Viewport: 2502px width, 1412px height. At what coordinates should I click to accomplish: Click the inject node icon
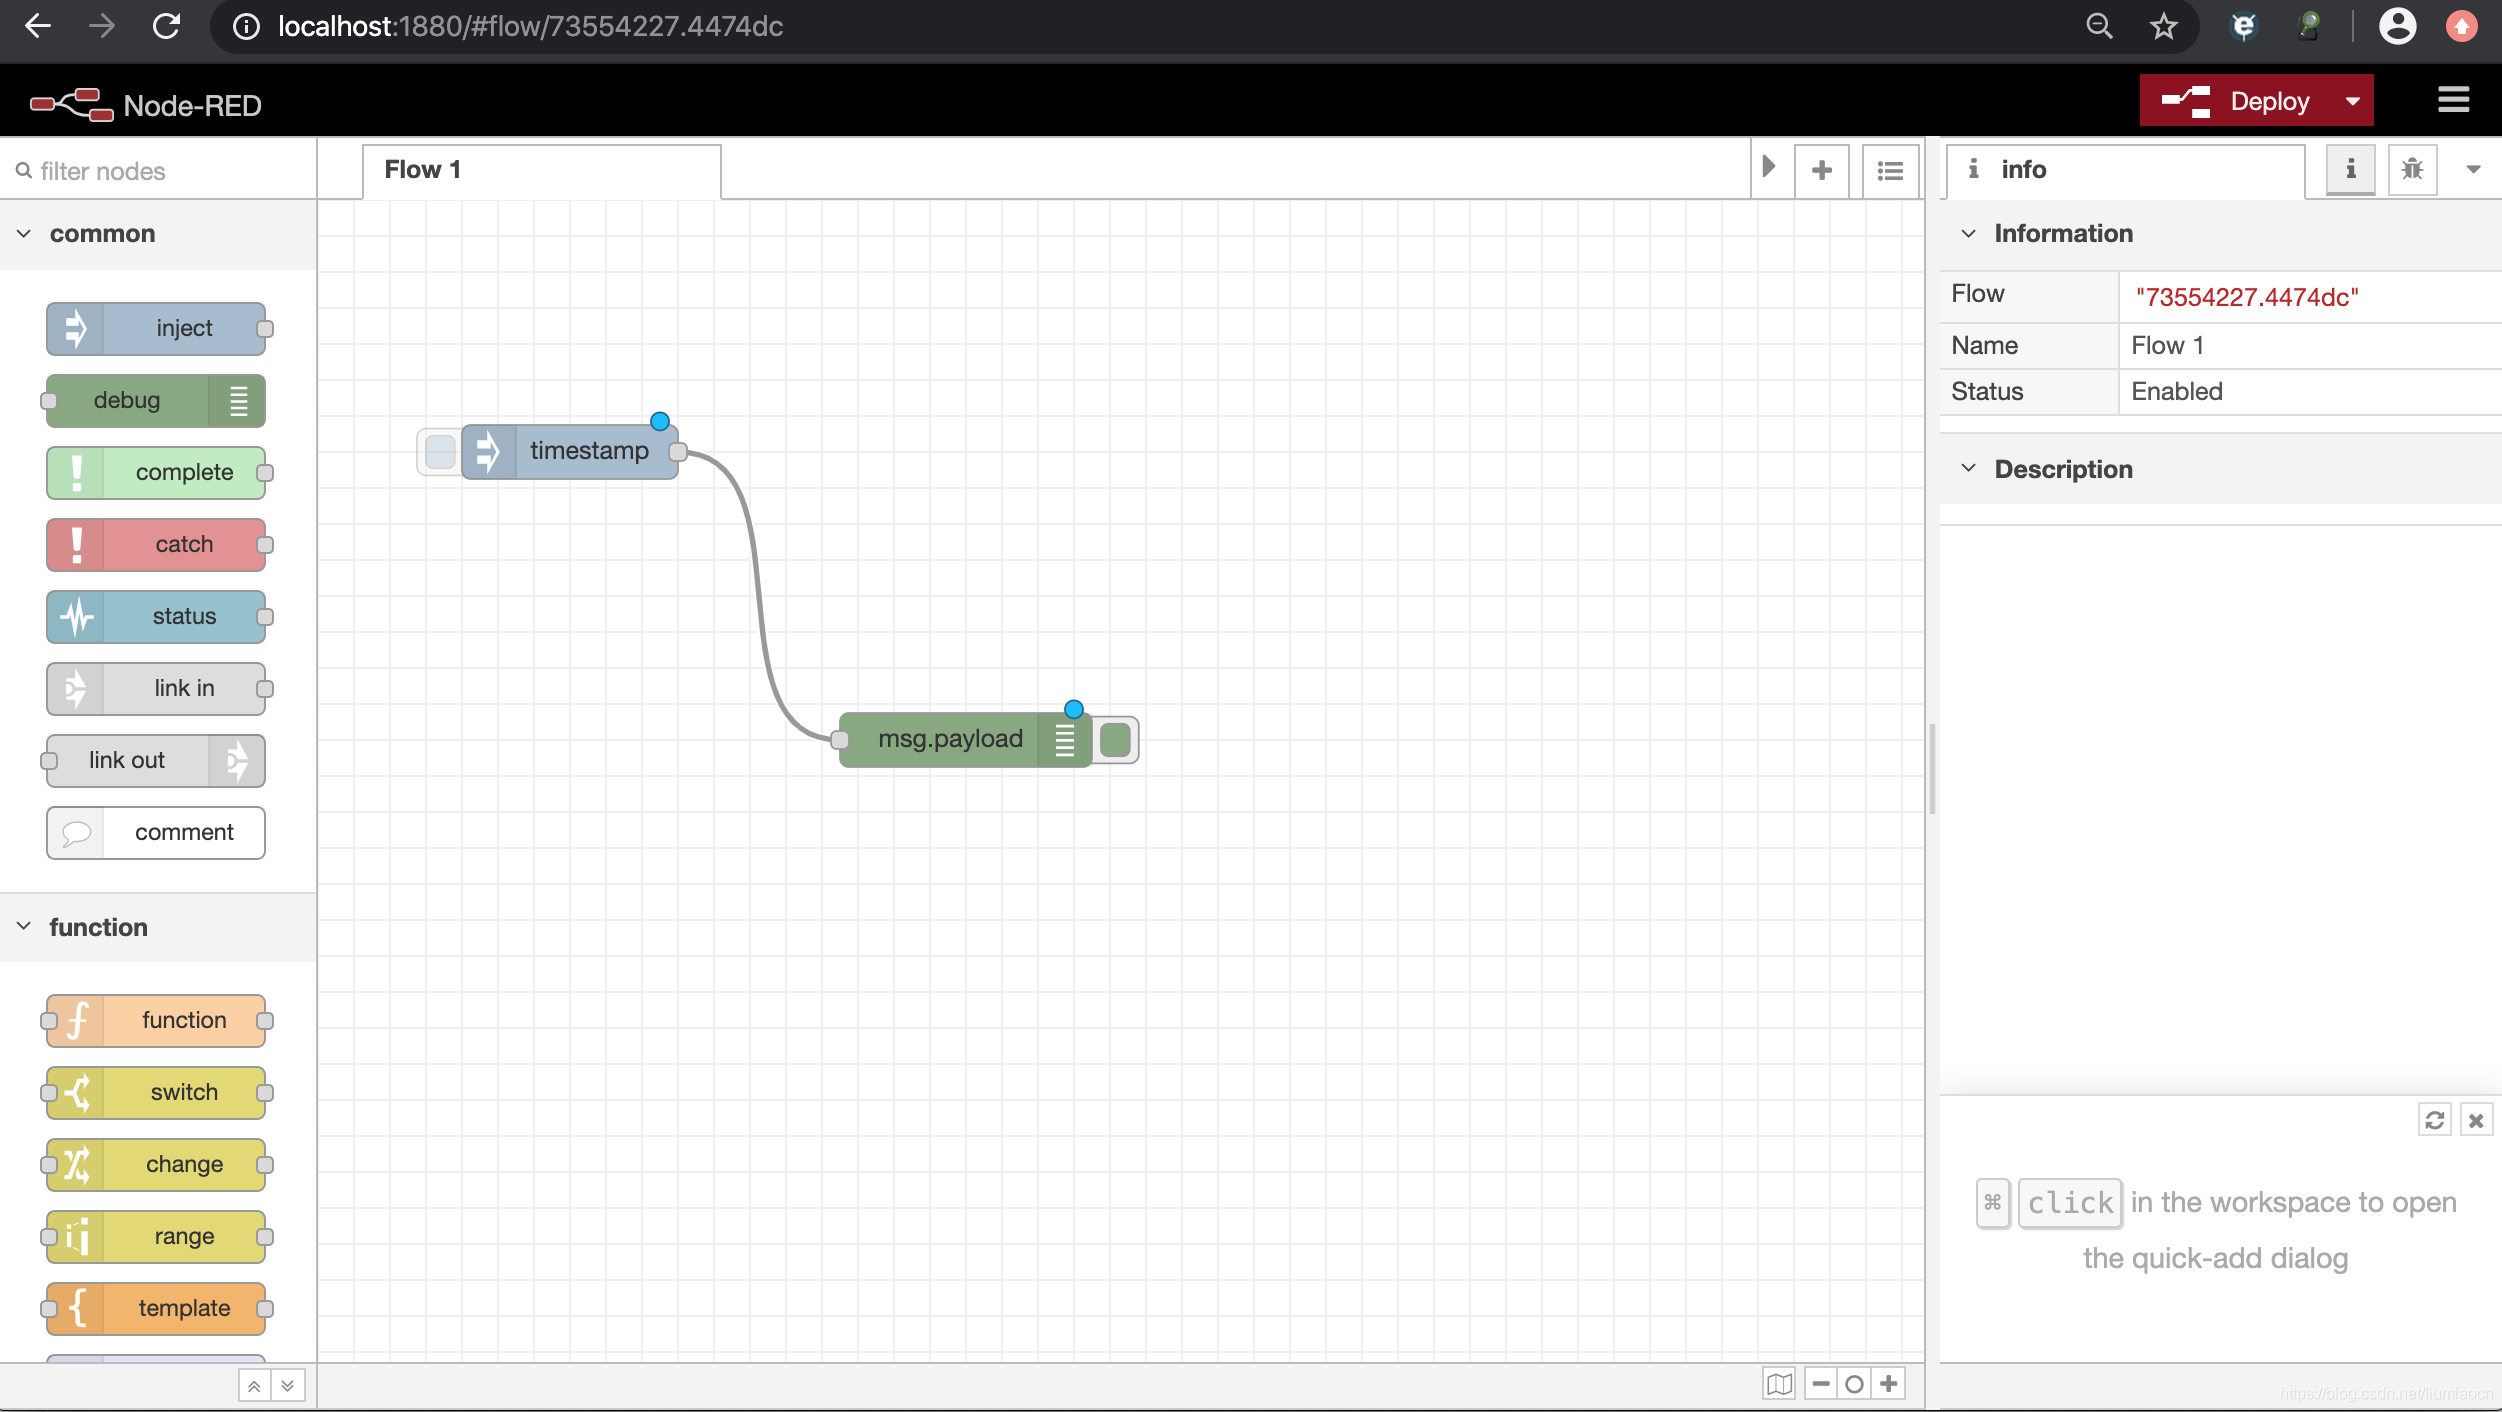(x=74, y=328)
